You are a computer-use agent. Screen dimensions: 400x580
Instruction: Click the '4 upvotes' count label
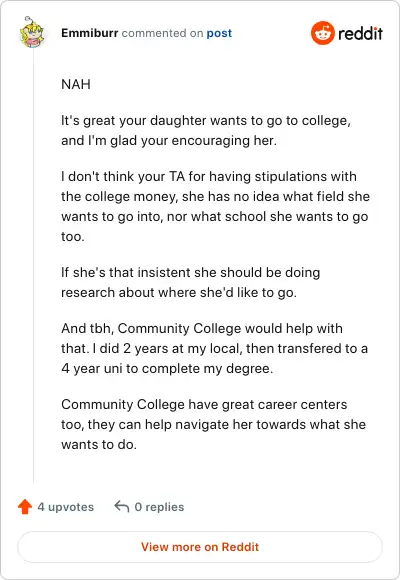[x=65, y=507]
